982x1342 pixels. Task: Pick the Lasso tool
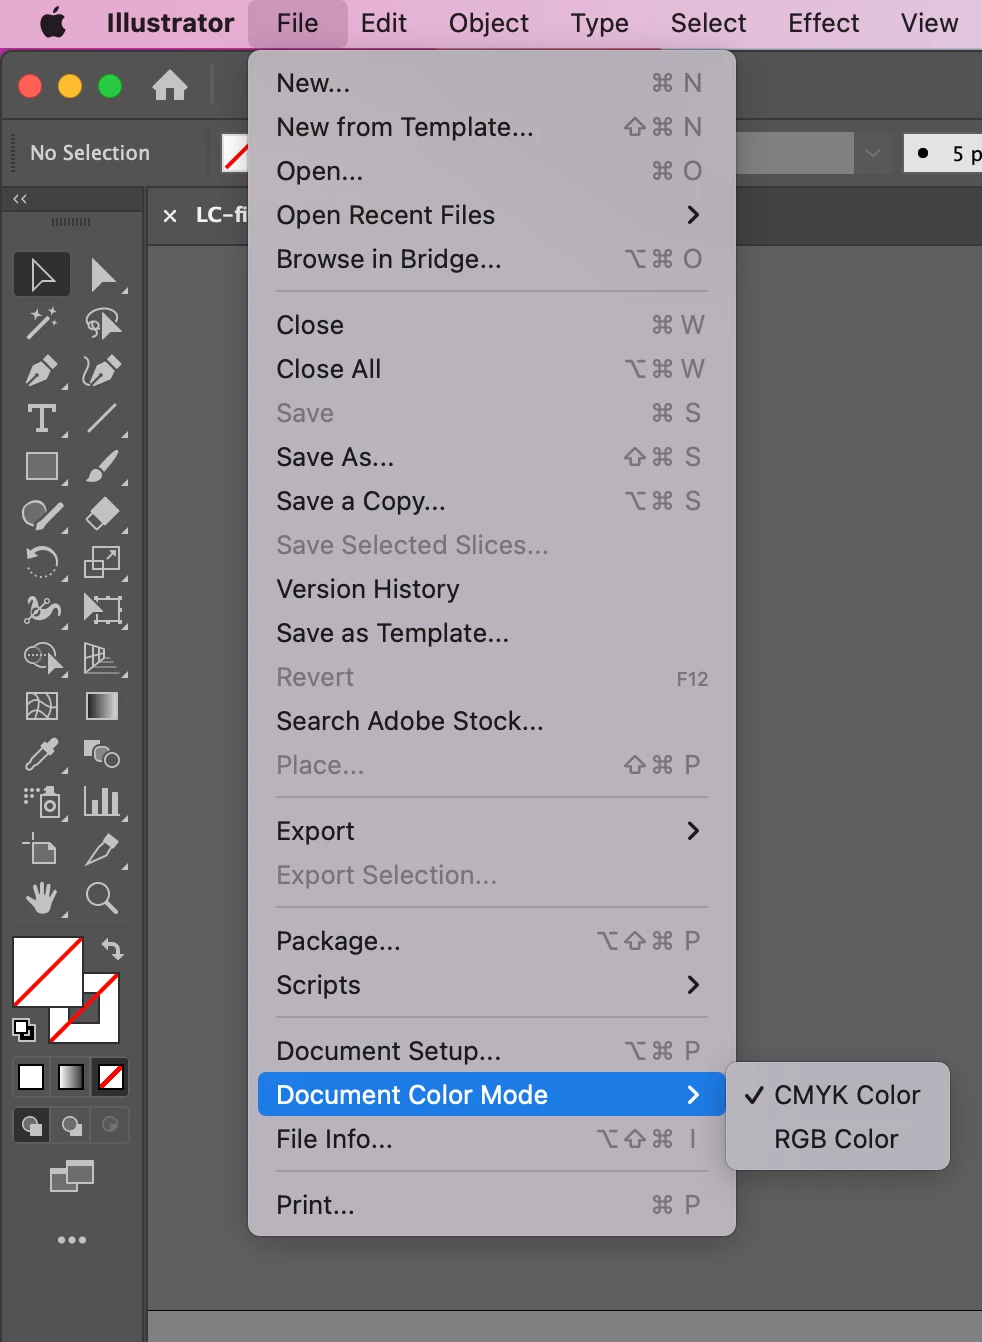[102, 323]
